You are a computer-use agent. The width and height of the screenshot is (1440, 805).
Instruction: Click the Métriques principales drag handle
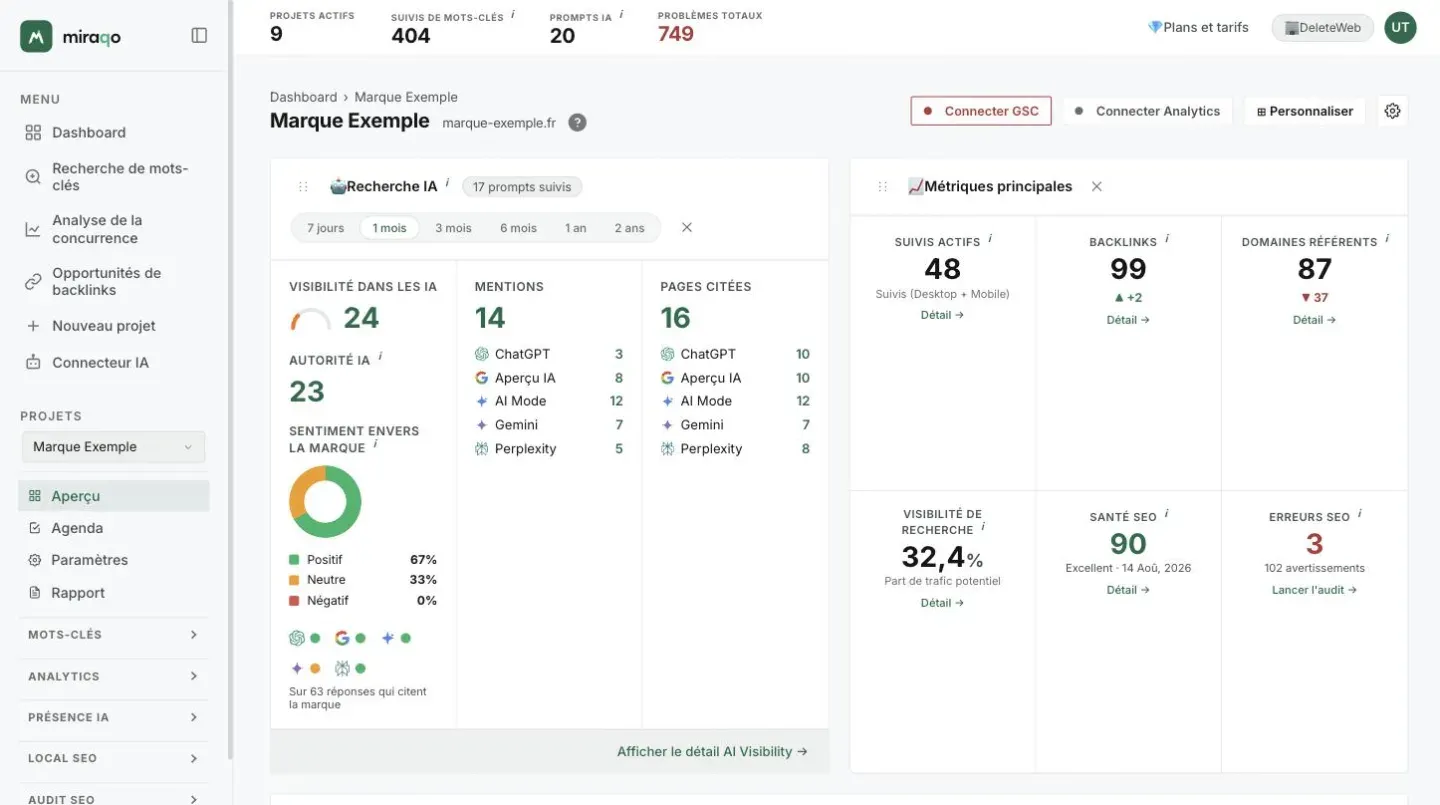[x=882, y=187]
